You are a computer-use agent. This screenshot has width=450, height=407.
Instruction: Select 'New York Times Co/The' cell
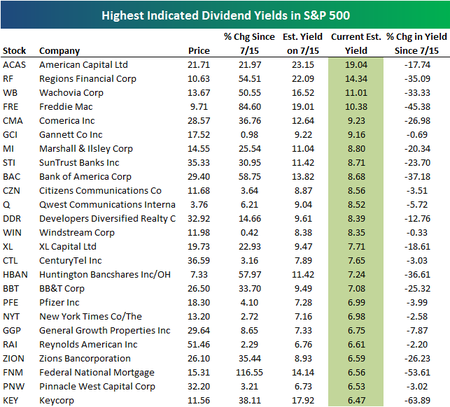(x=91, y=317)
